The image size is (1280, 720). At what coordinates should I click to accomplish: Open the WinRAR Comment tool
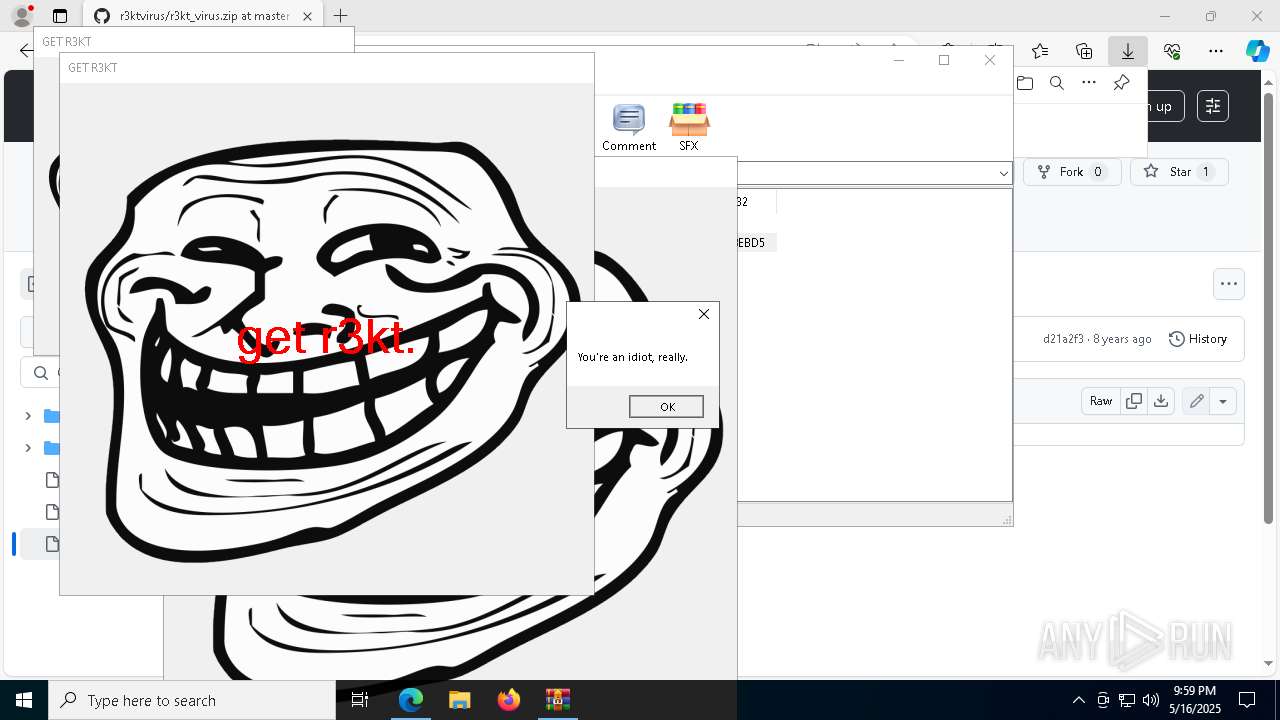click(x=629, y=127)
